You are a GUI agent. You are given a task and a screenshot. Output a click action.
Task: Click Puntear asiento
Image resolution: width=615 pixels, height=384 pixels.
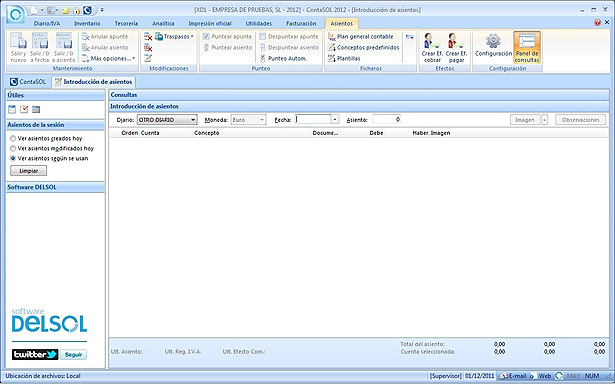[227, 47]
